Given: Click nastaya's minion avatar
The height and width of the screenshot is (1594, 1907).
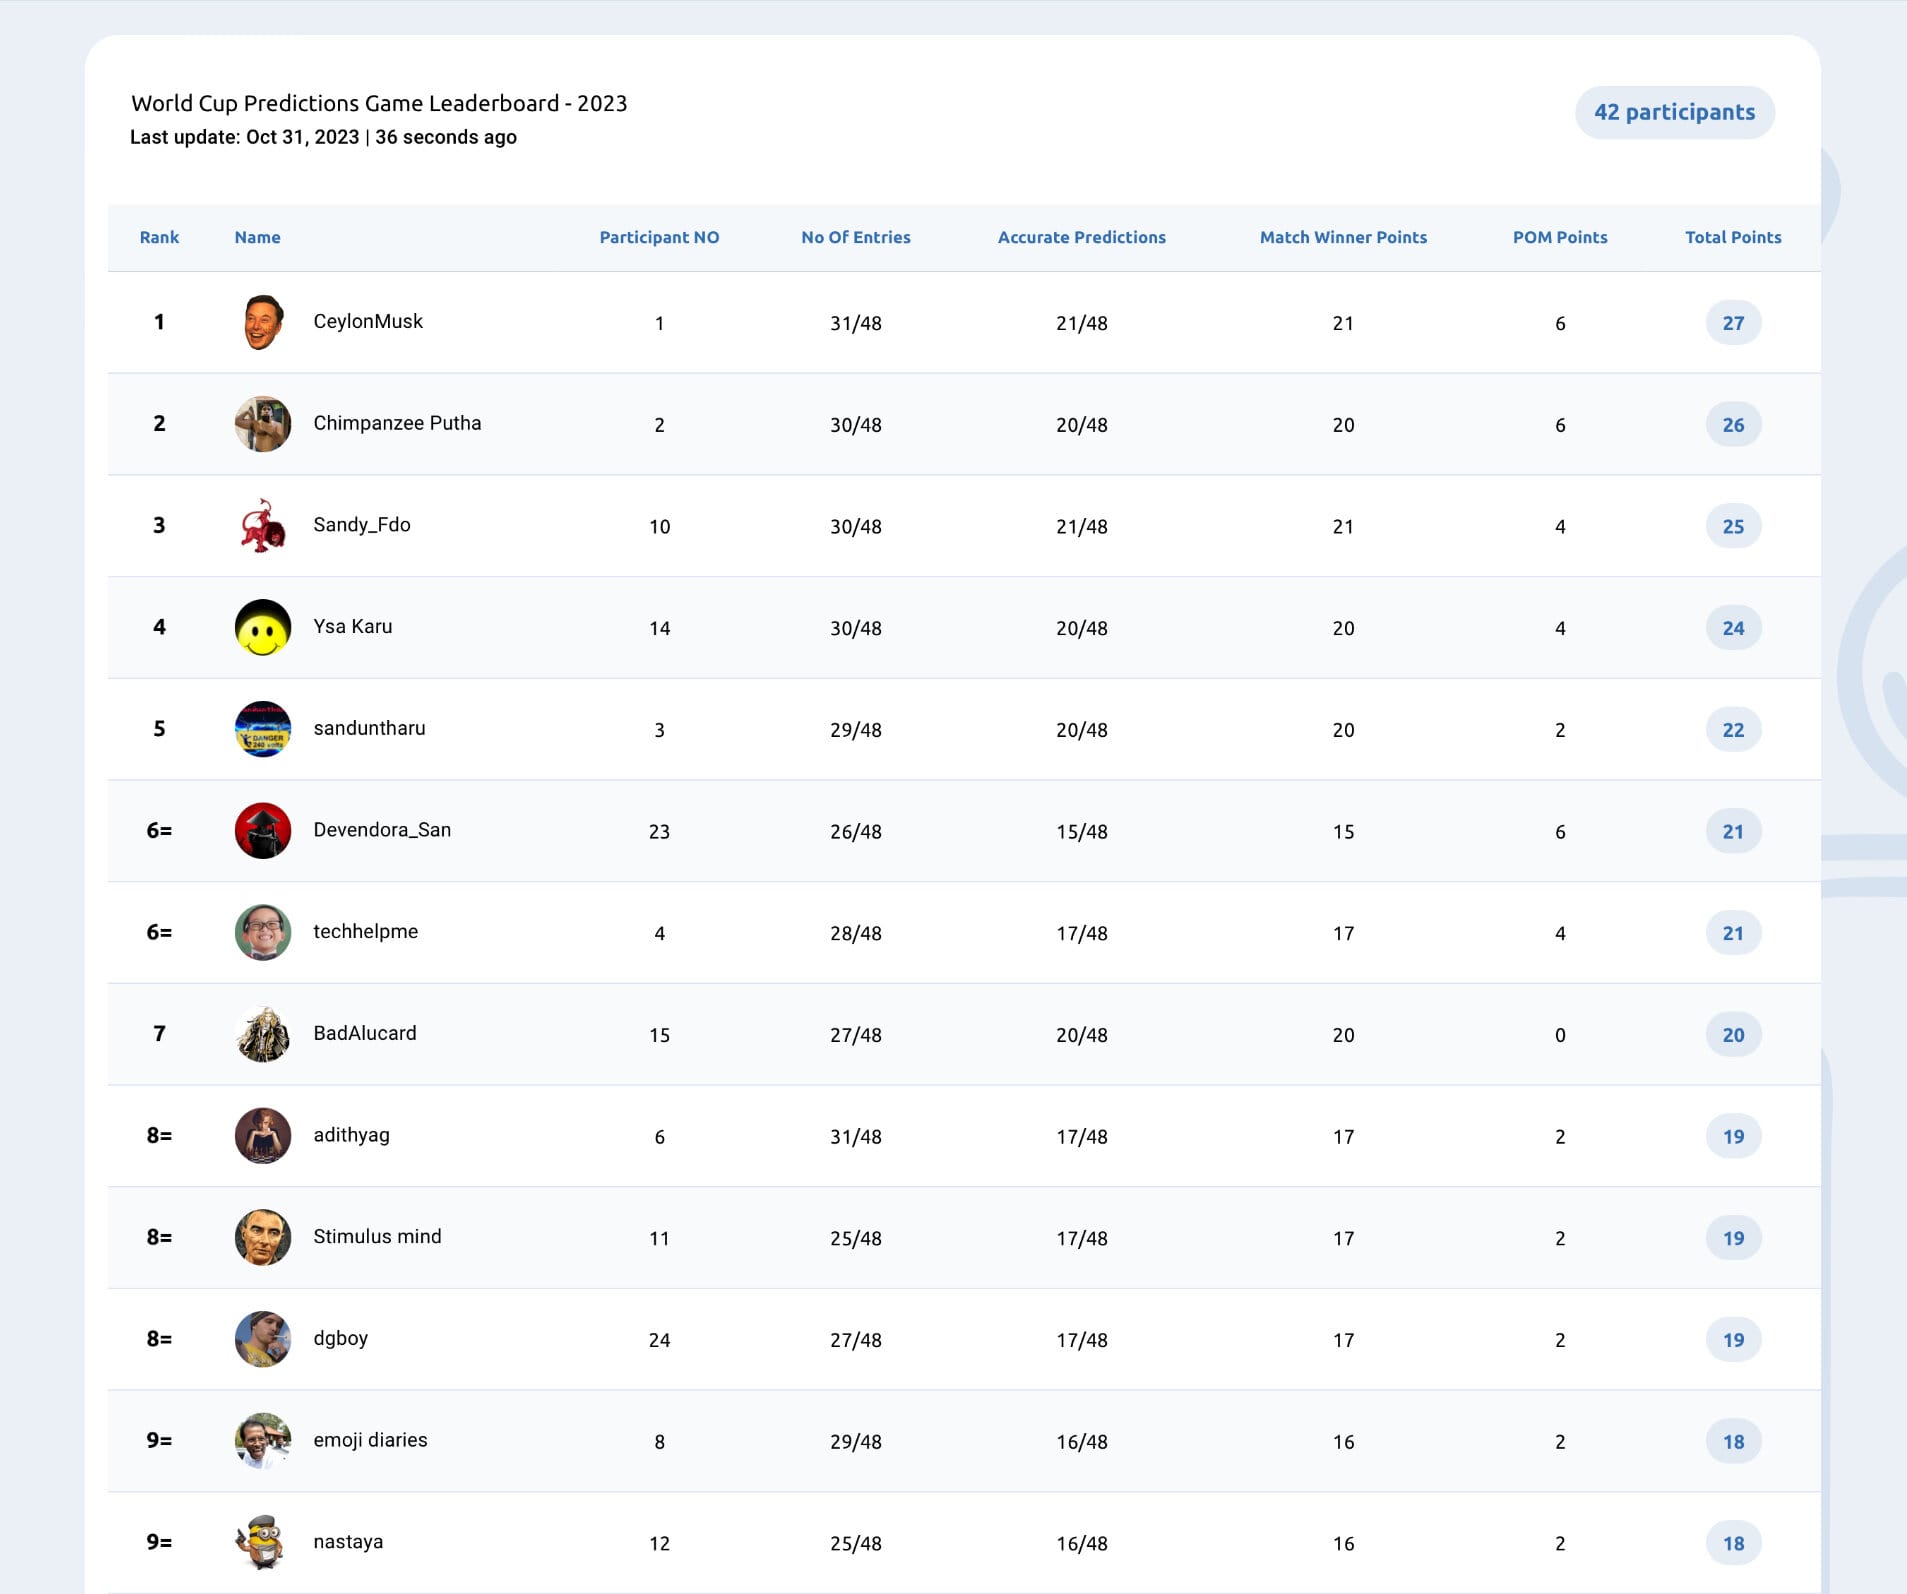Looking at the screenshot, I should [263, 1542].
